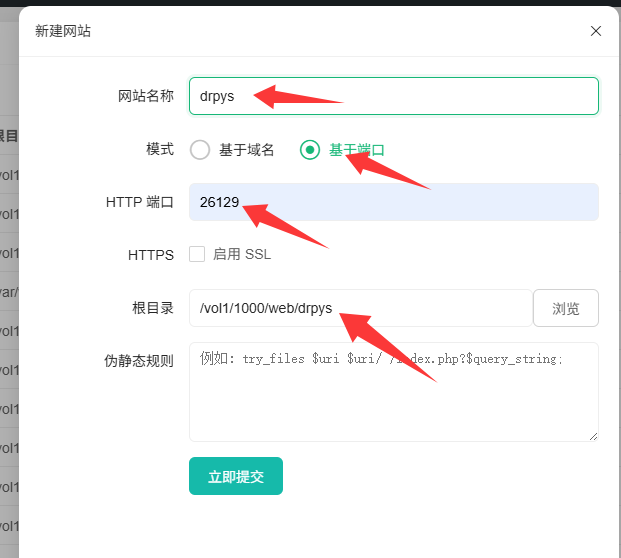Close the 新建网站 dialog with X
The image size is (621, 558).
pyautogui.click(x=596, y=31)
